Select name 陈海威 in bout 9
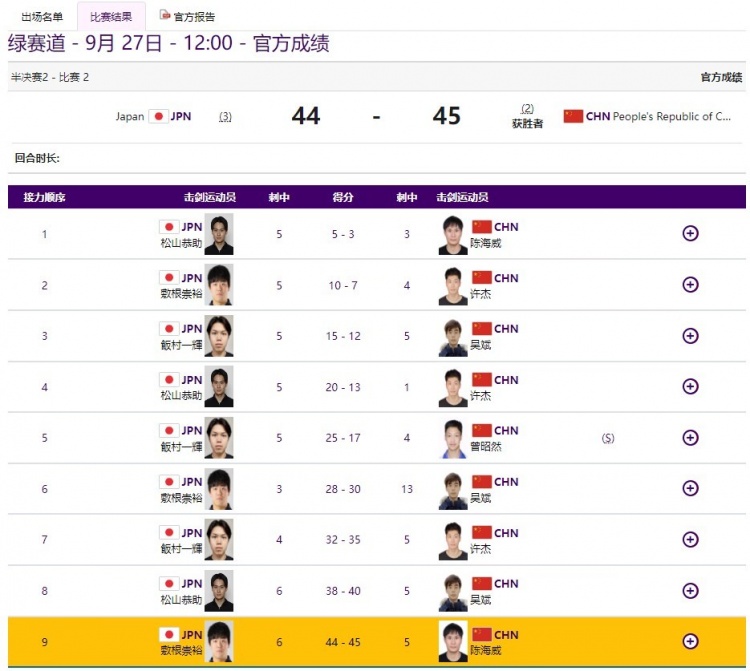This screenshot has width=750, height=671. click(x=485, y=650)
